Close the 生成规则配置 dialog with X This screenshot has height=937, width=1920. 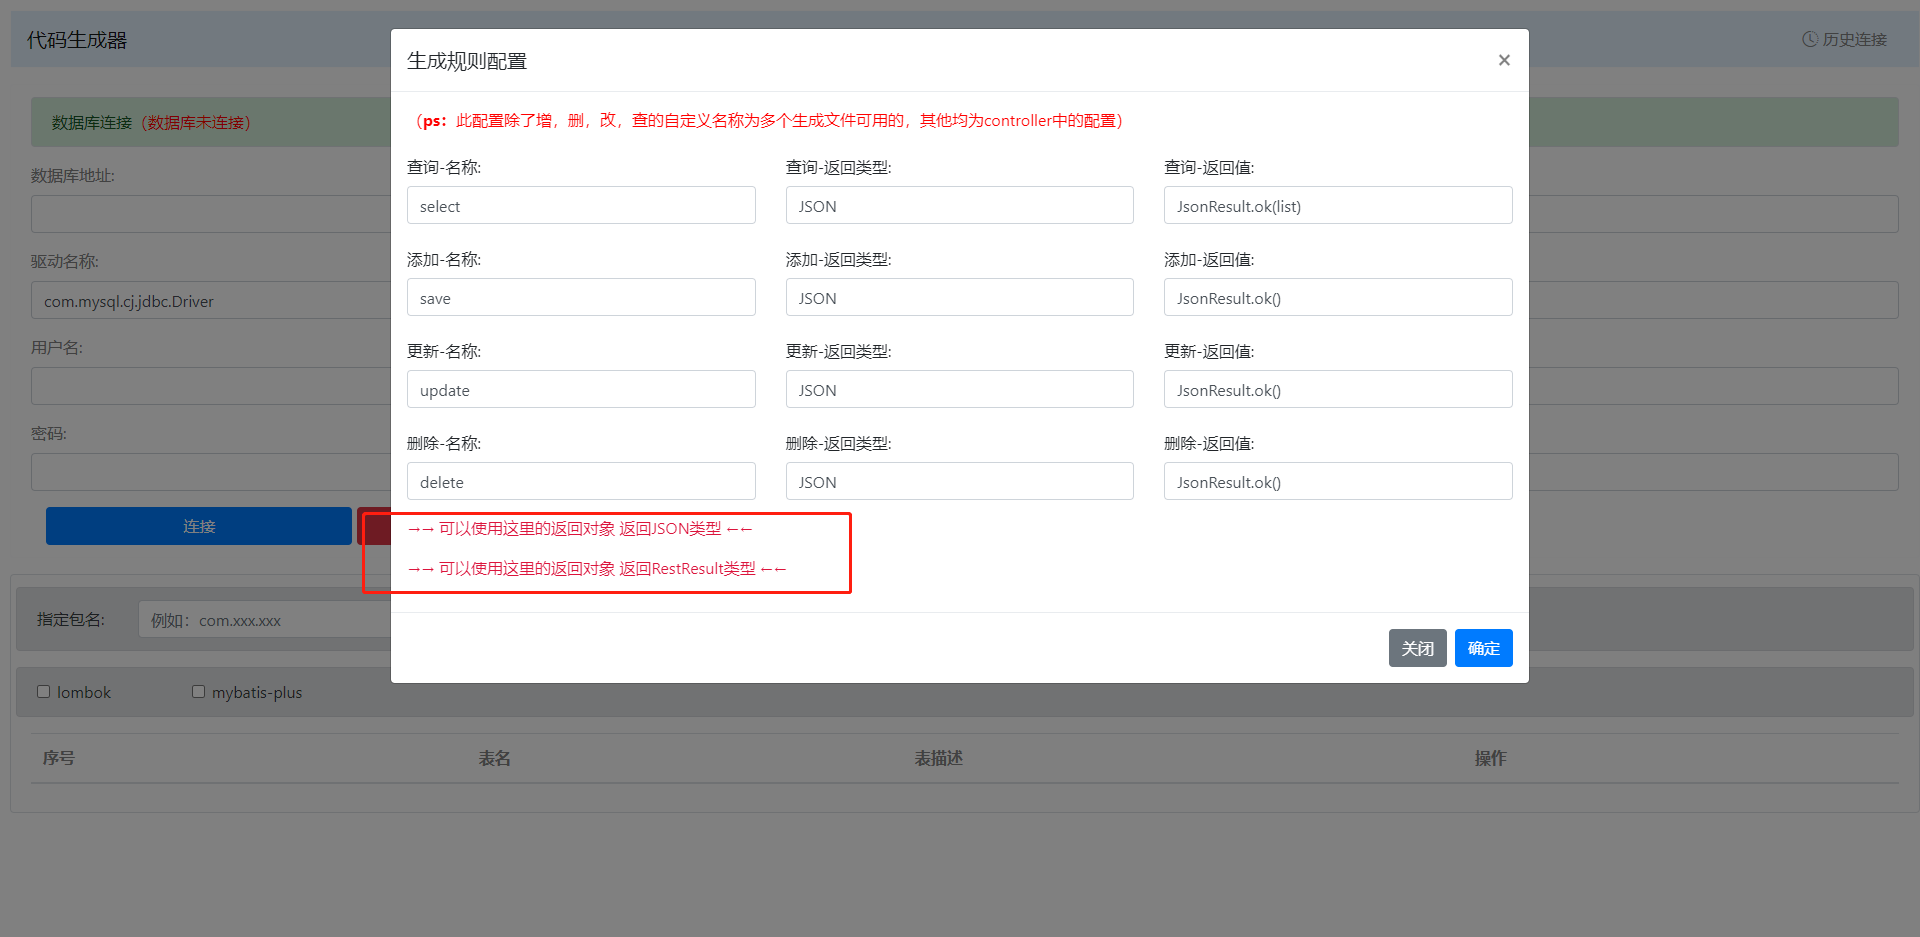1503,60
